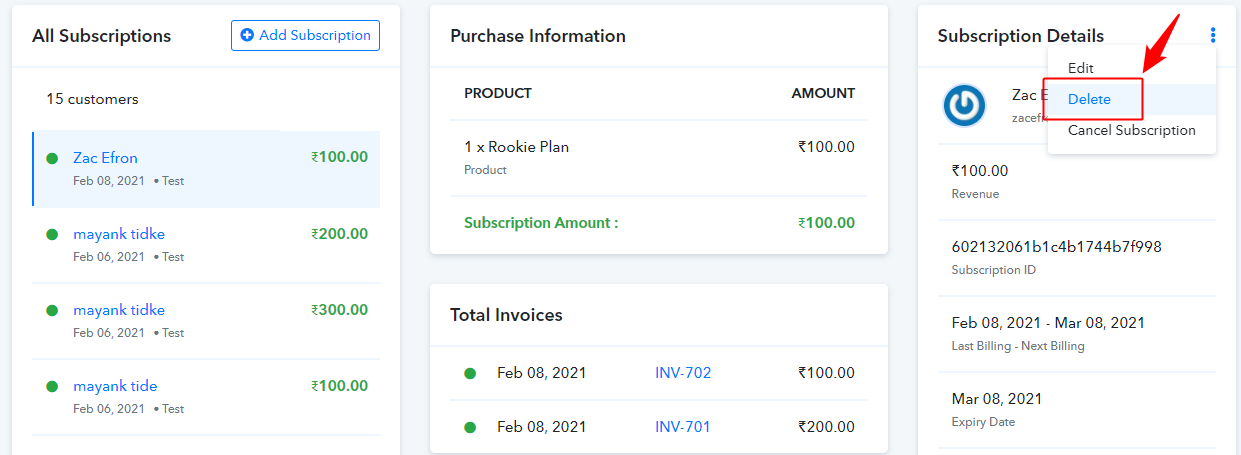Click the plus icon in Add Subscription
The width and height of the screenshot is (1241, 455).
coord(247,35)
